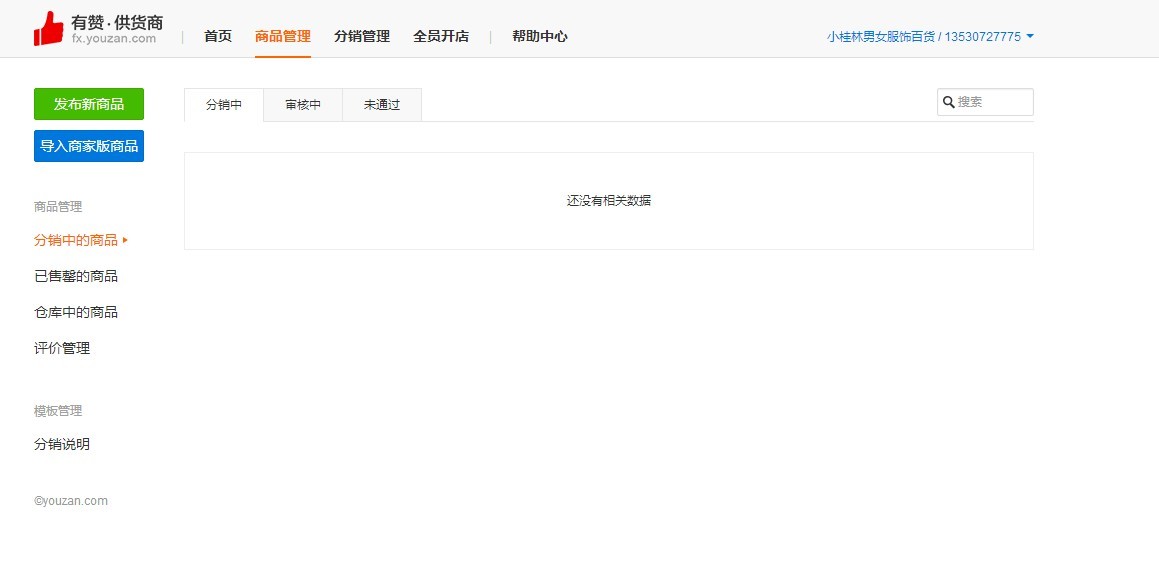Select 分销中的商品 in sidebar
This screenshot has height=587, width=1159.
[75, 240]
